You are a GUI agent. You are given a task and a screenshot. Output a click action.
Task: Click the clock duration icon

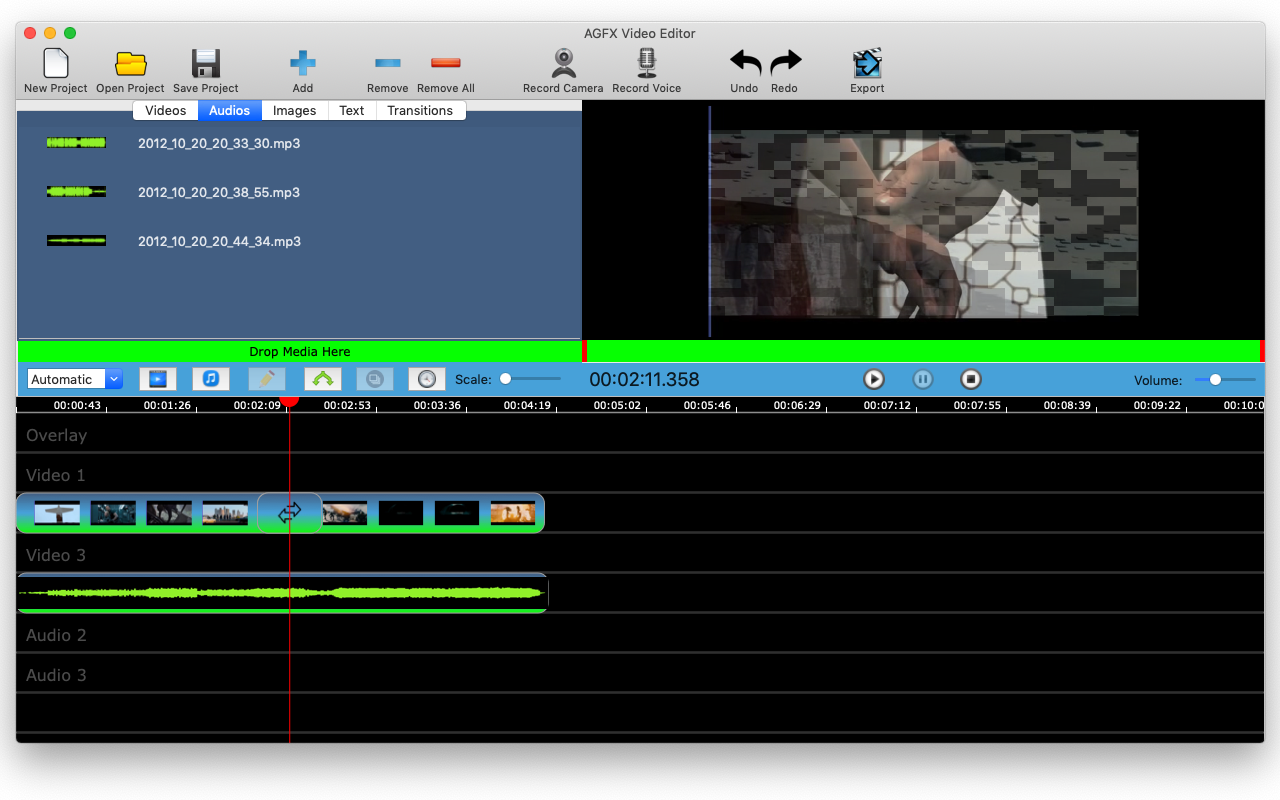(427, 379)
